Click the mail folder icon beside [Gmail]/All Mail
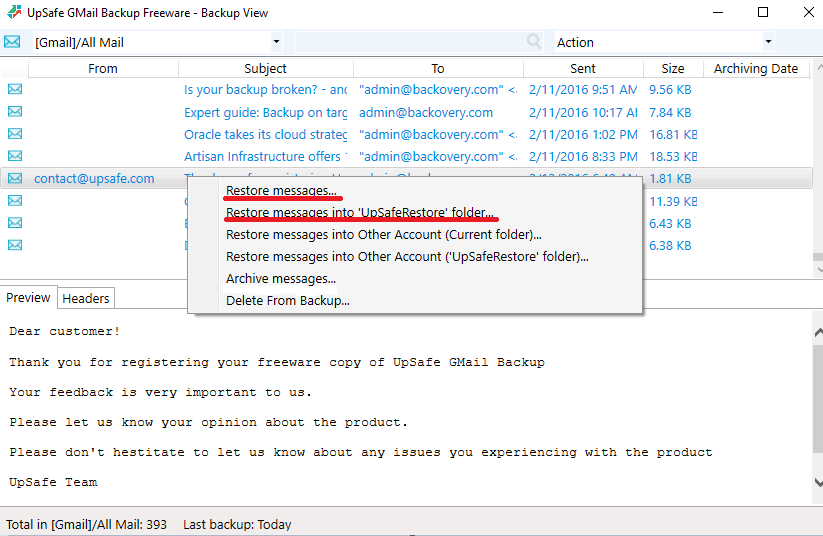The height and width of the screenshot is (536, 823). click(x=12, y=42)
